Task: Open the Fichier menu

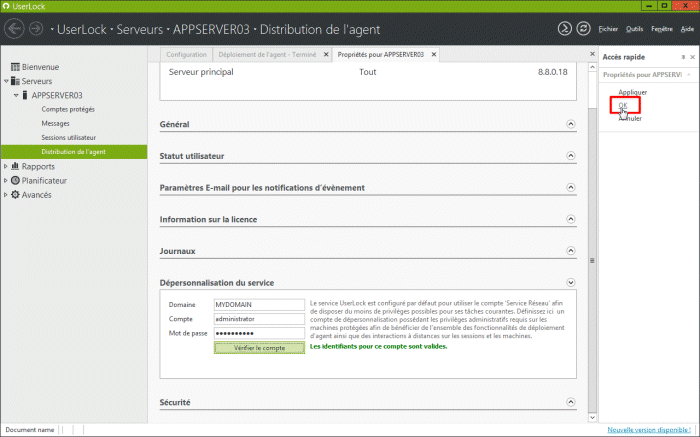Action: point(608,29)
